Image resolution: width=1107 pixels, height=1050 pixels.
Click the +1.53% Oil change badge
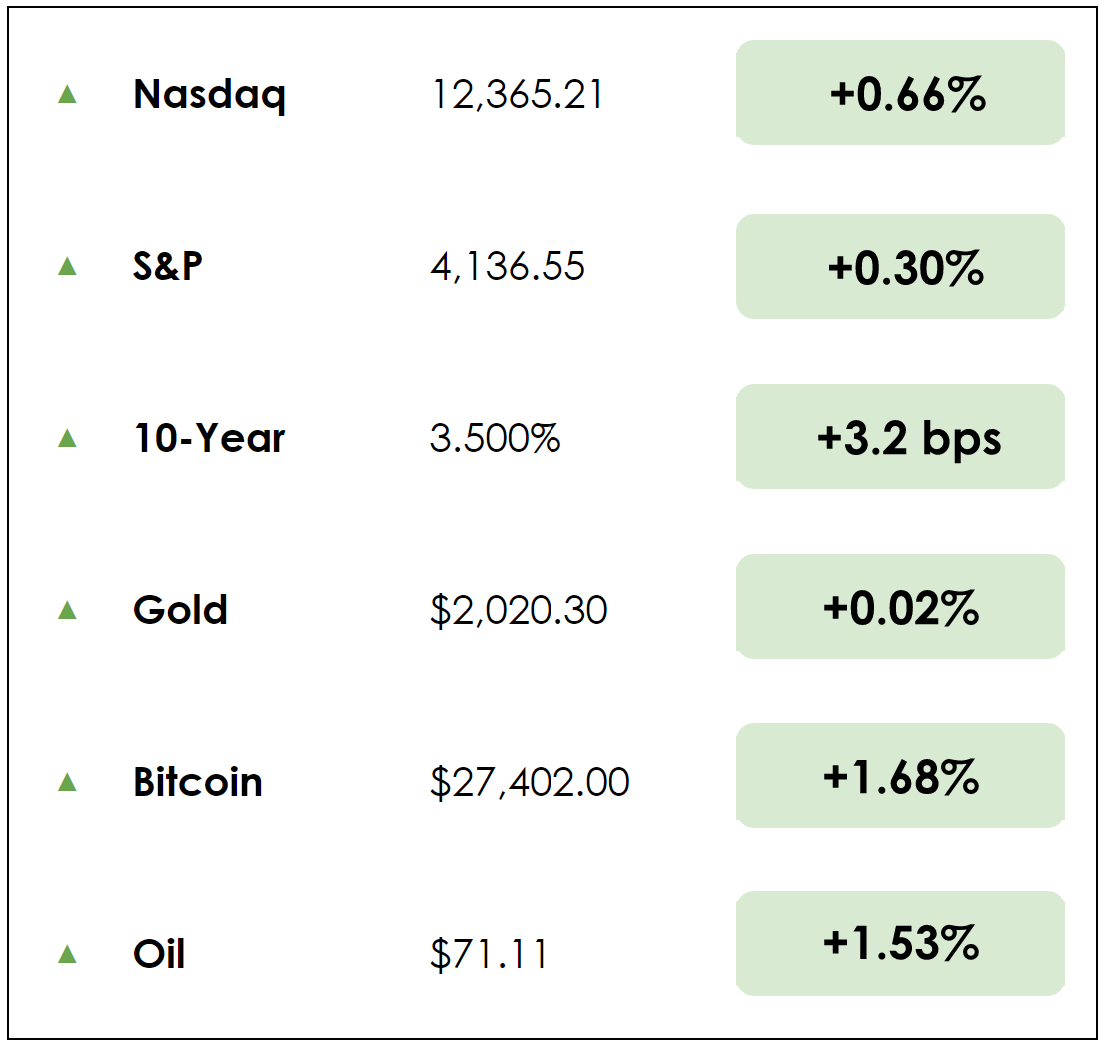click(900, 943)
